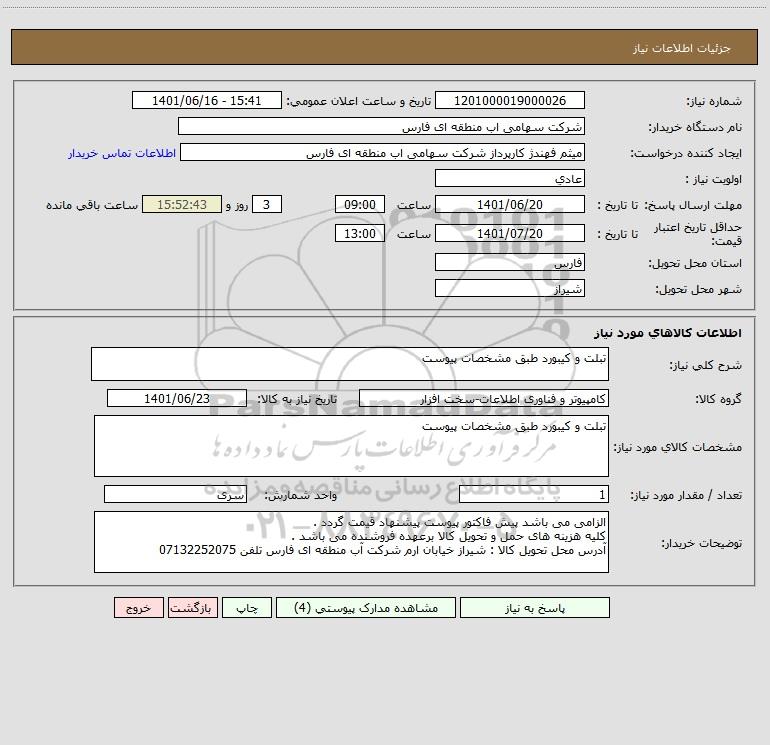The height and width of the screenshot is (745, 770).
Task: Click the label اولویت نیاز
Action: coord(714,180)
